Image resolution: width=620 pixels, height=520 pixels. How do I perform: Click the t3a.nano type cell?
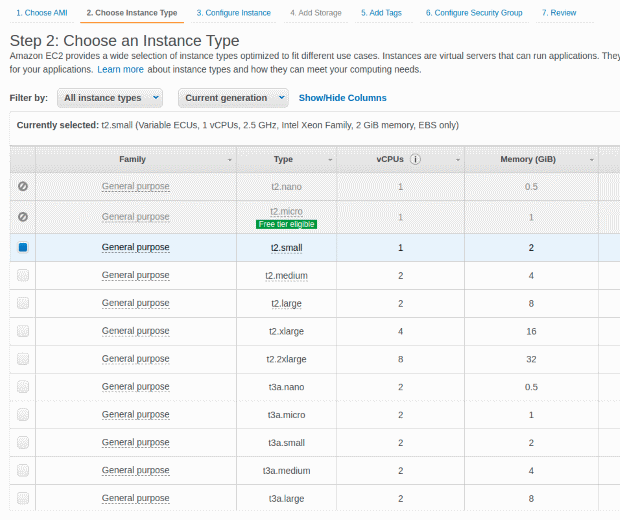coord(287,387)
